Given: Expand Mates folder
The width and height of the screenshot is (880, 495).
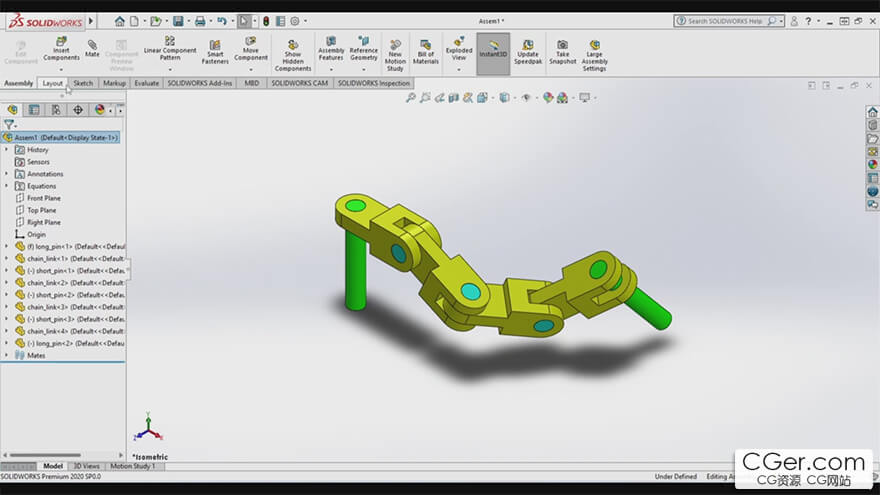Looking at the screenshot, I should click(x=7, y=355).
